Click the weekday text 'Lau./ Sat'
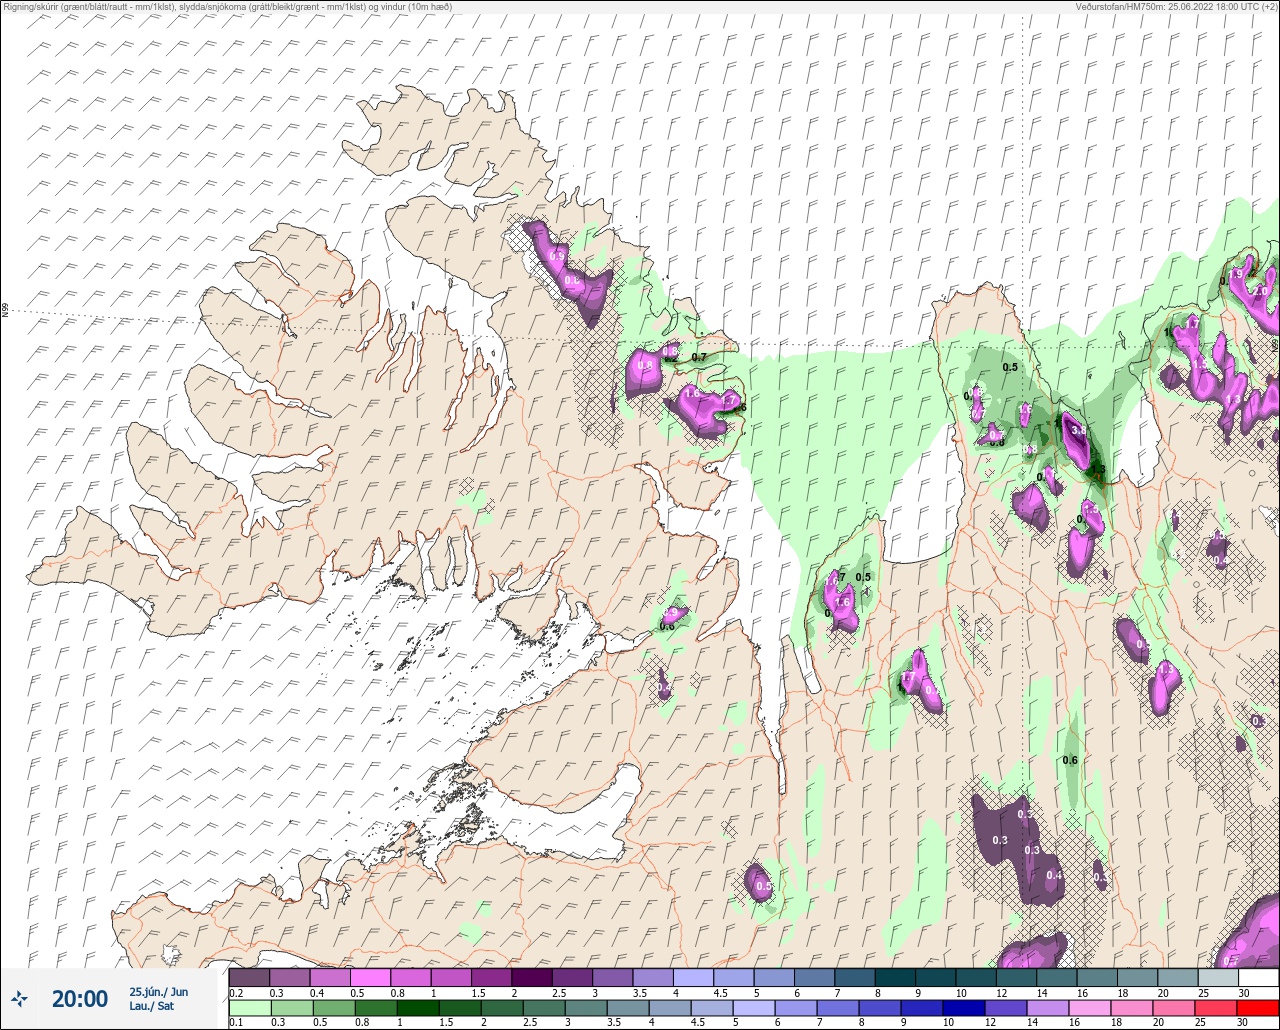The width and height of the screenshot is (1280, 1030). 151,1006
